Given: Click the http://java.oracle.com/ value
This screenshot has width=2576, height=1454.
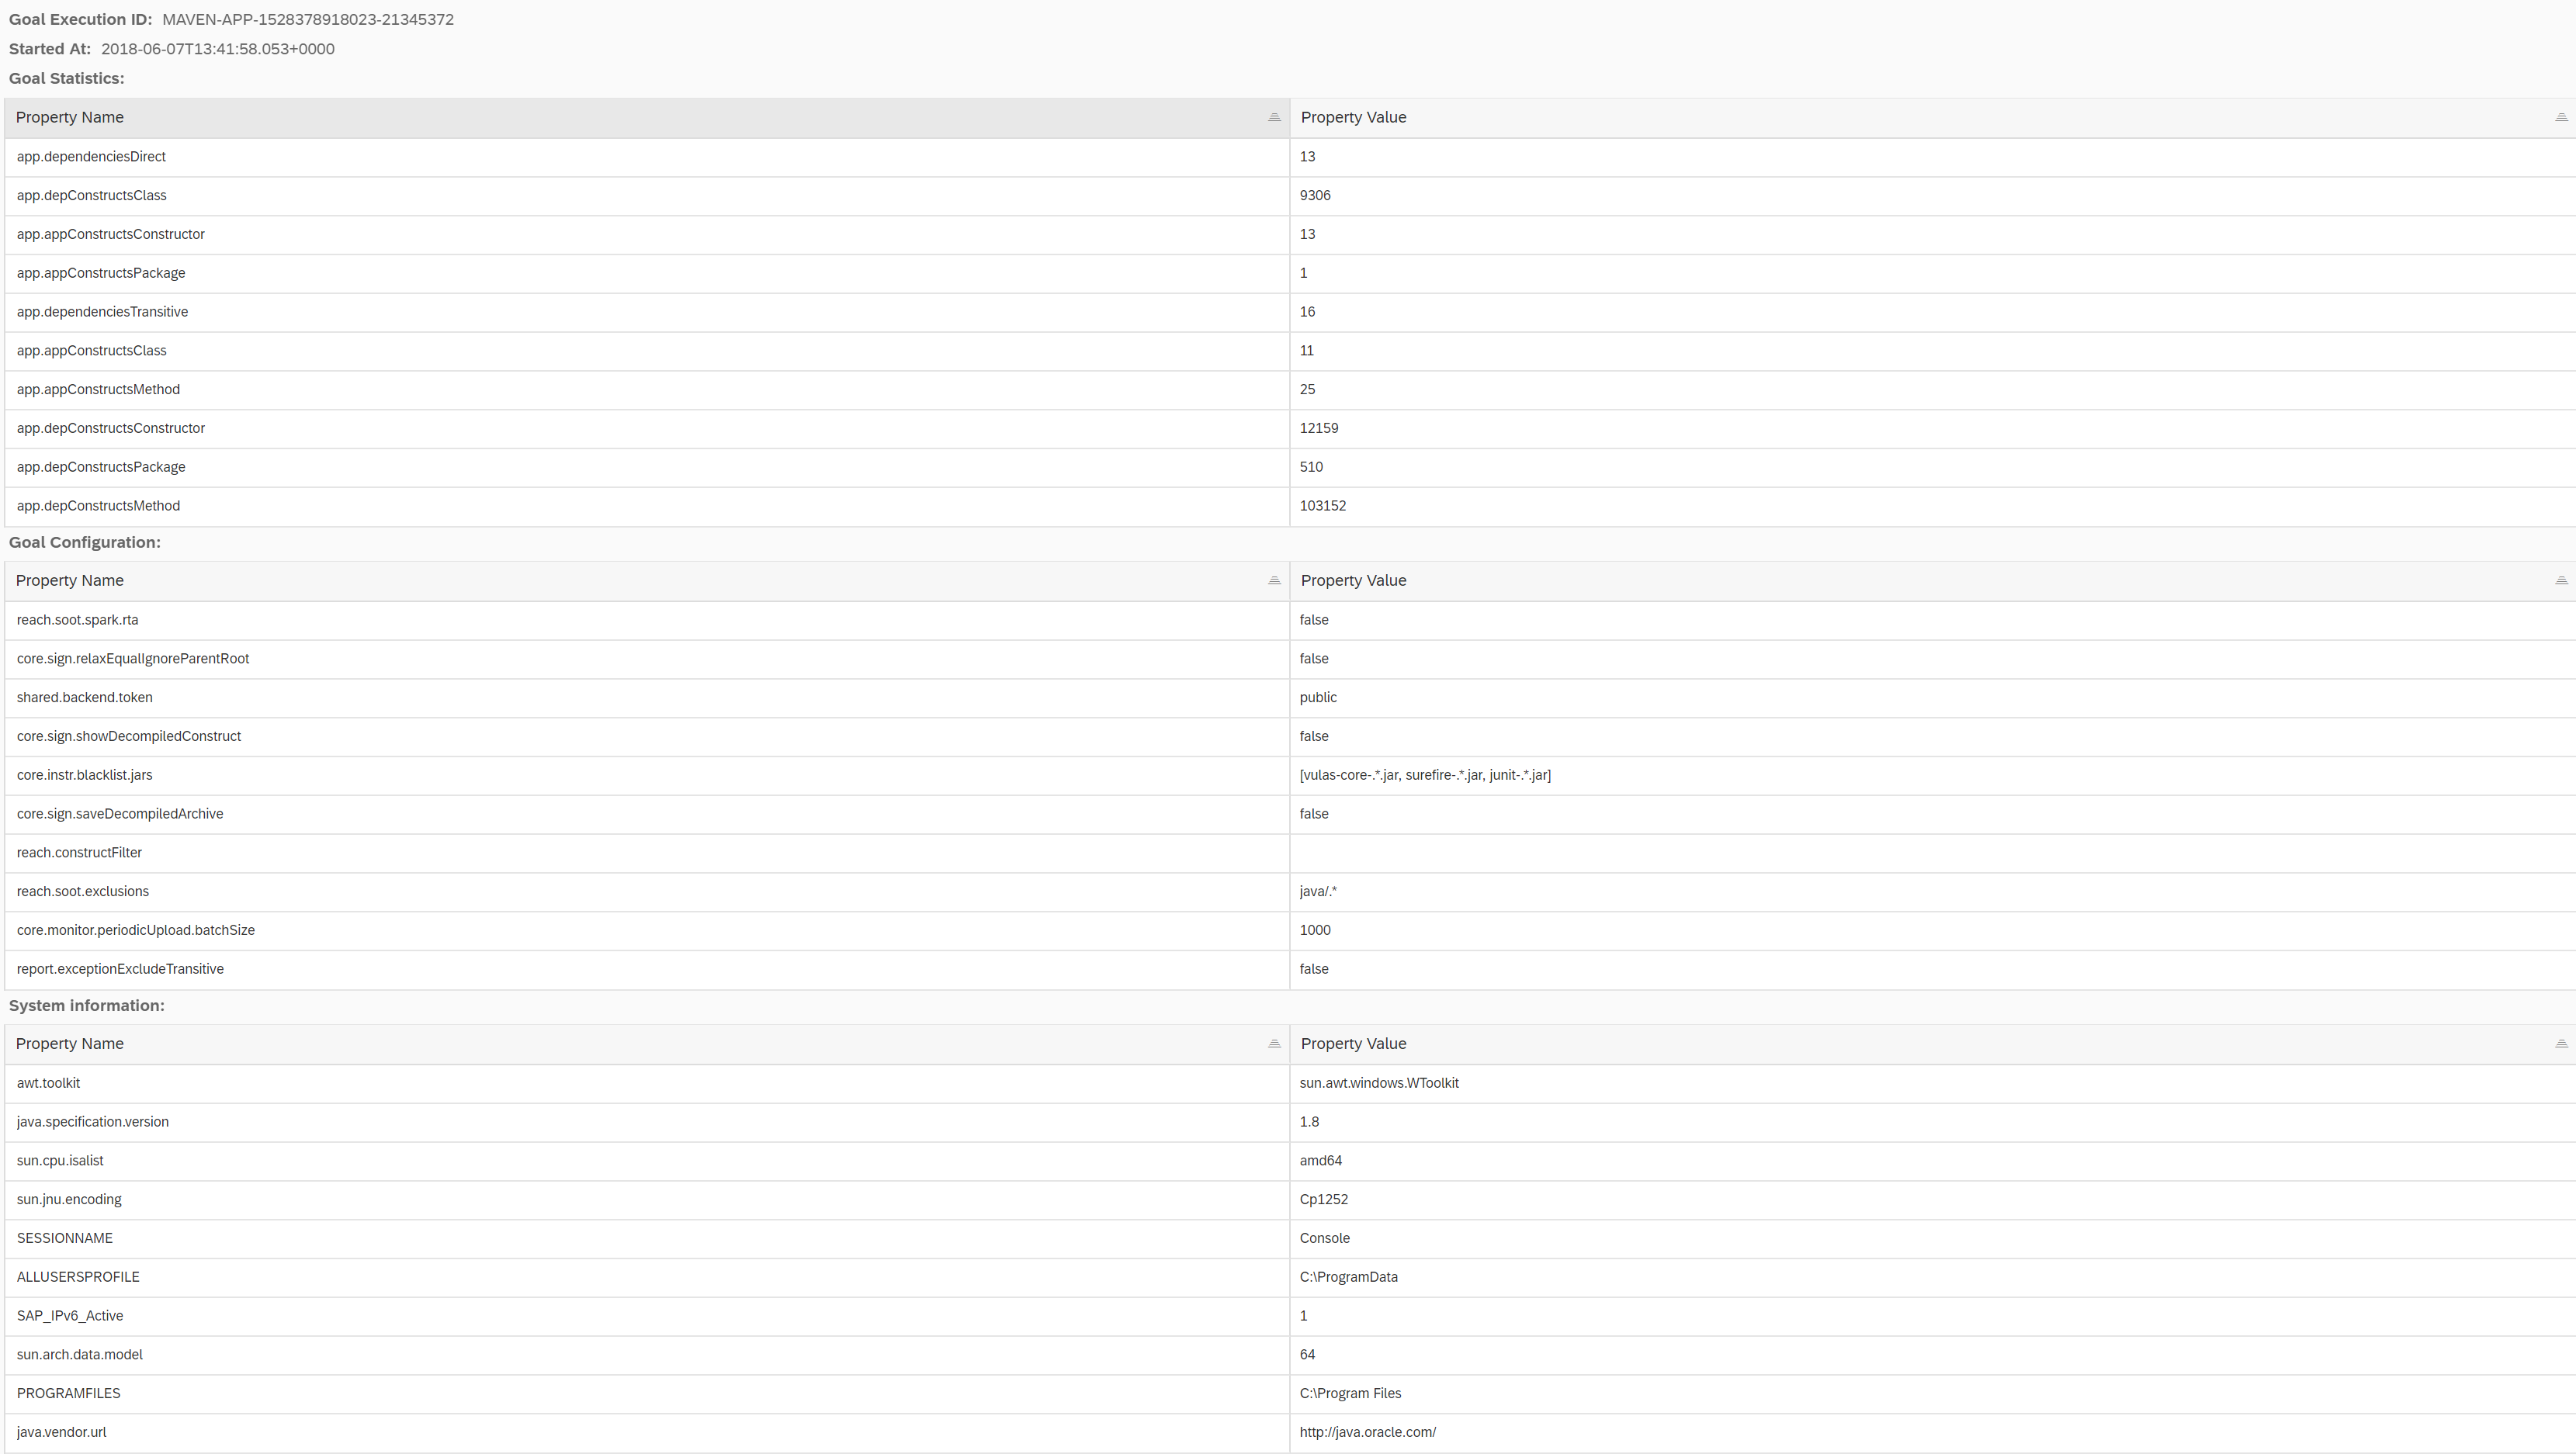Looking at the screenshot, I should tap(1367, 1432).
